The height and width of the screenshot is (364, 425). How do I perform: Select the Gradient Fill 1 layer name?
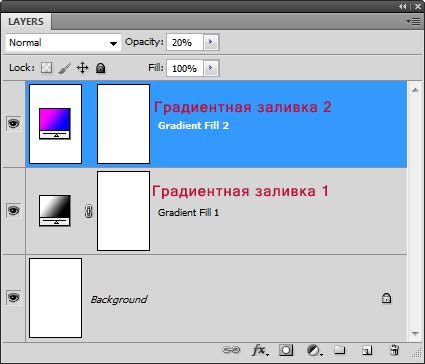point(188,213)
